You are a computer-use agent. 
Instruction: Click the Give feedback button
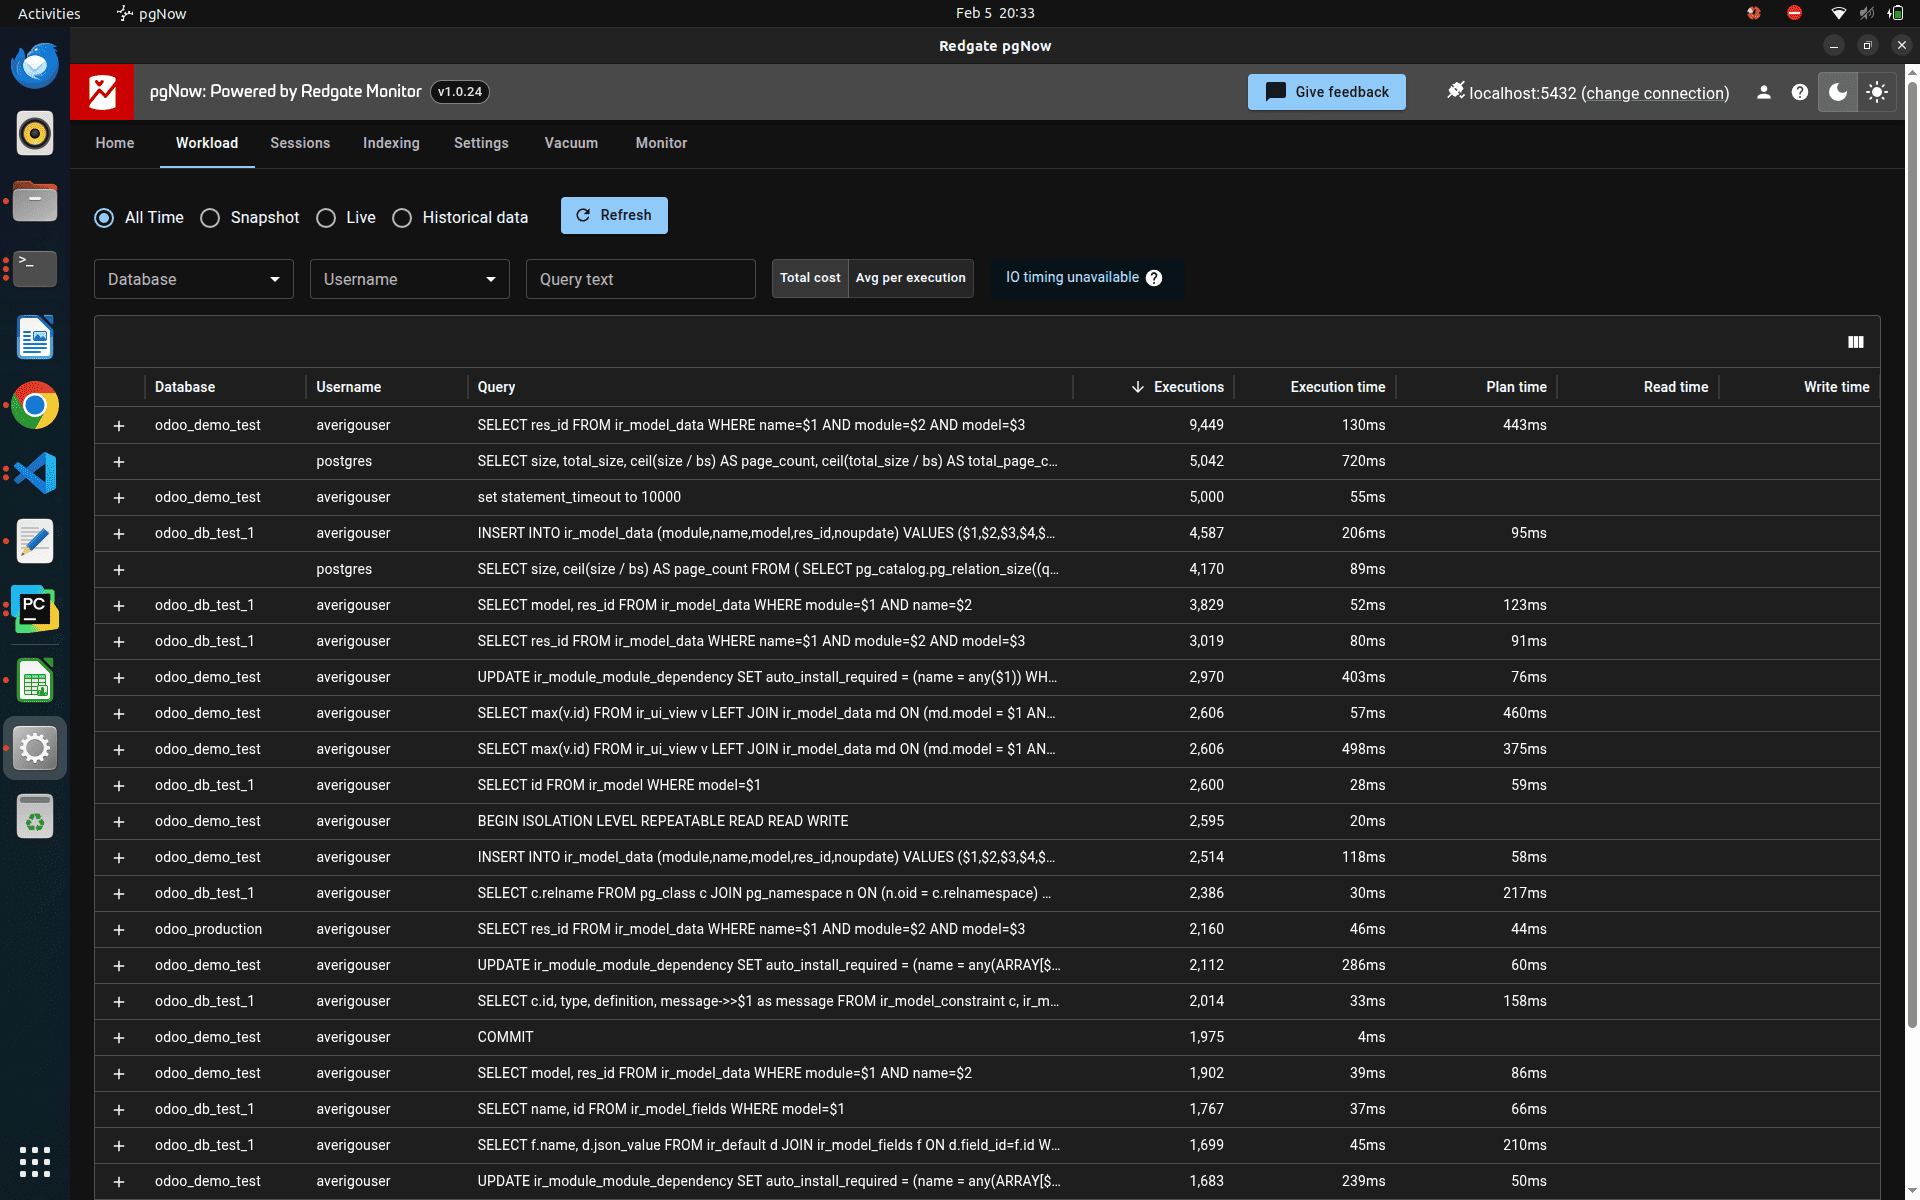[1326, 92]
